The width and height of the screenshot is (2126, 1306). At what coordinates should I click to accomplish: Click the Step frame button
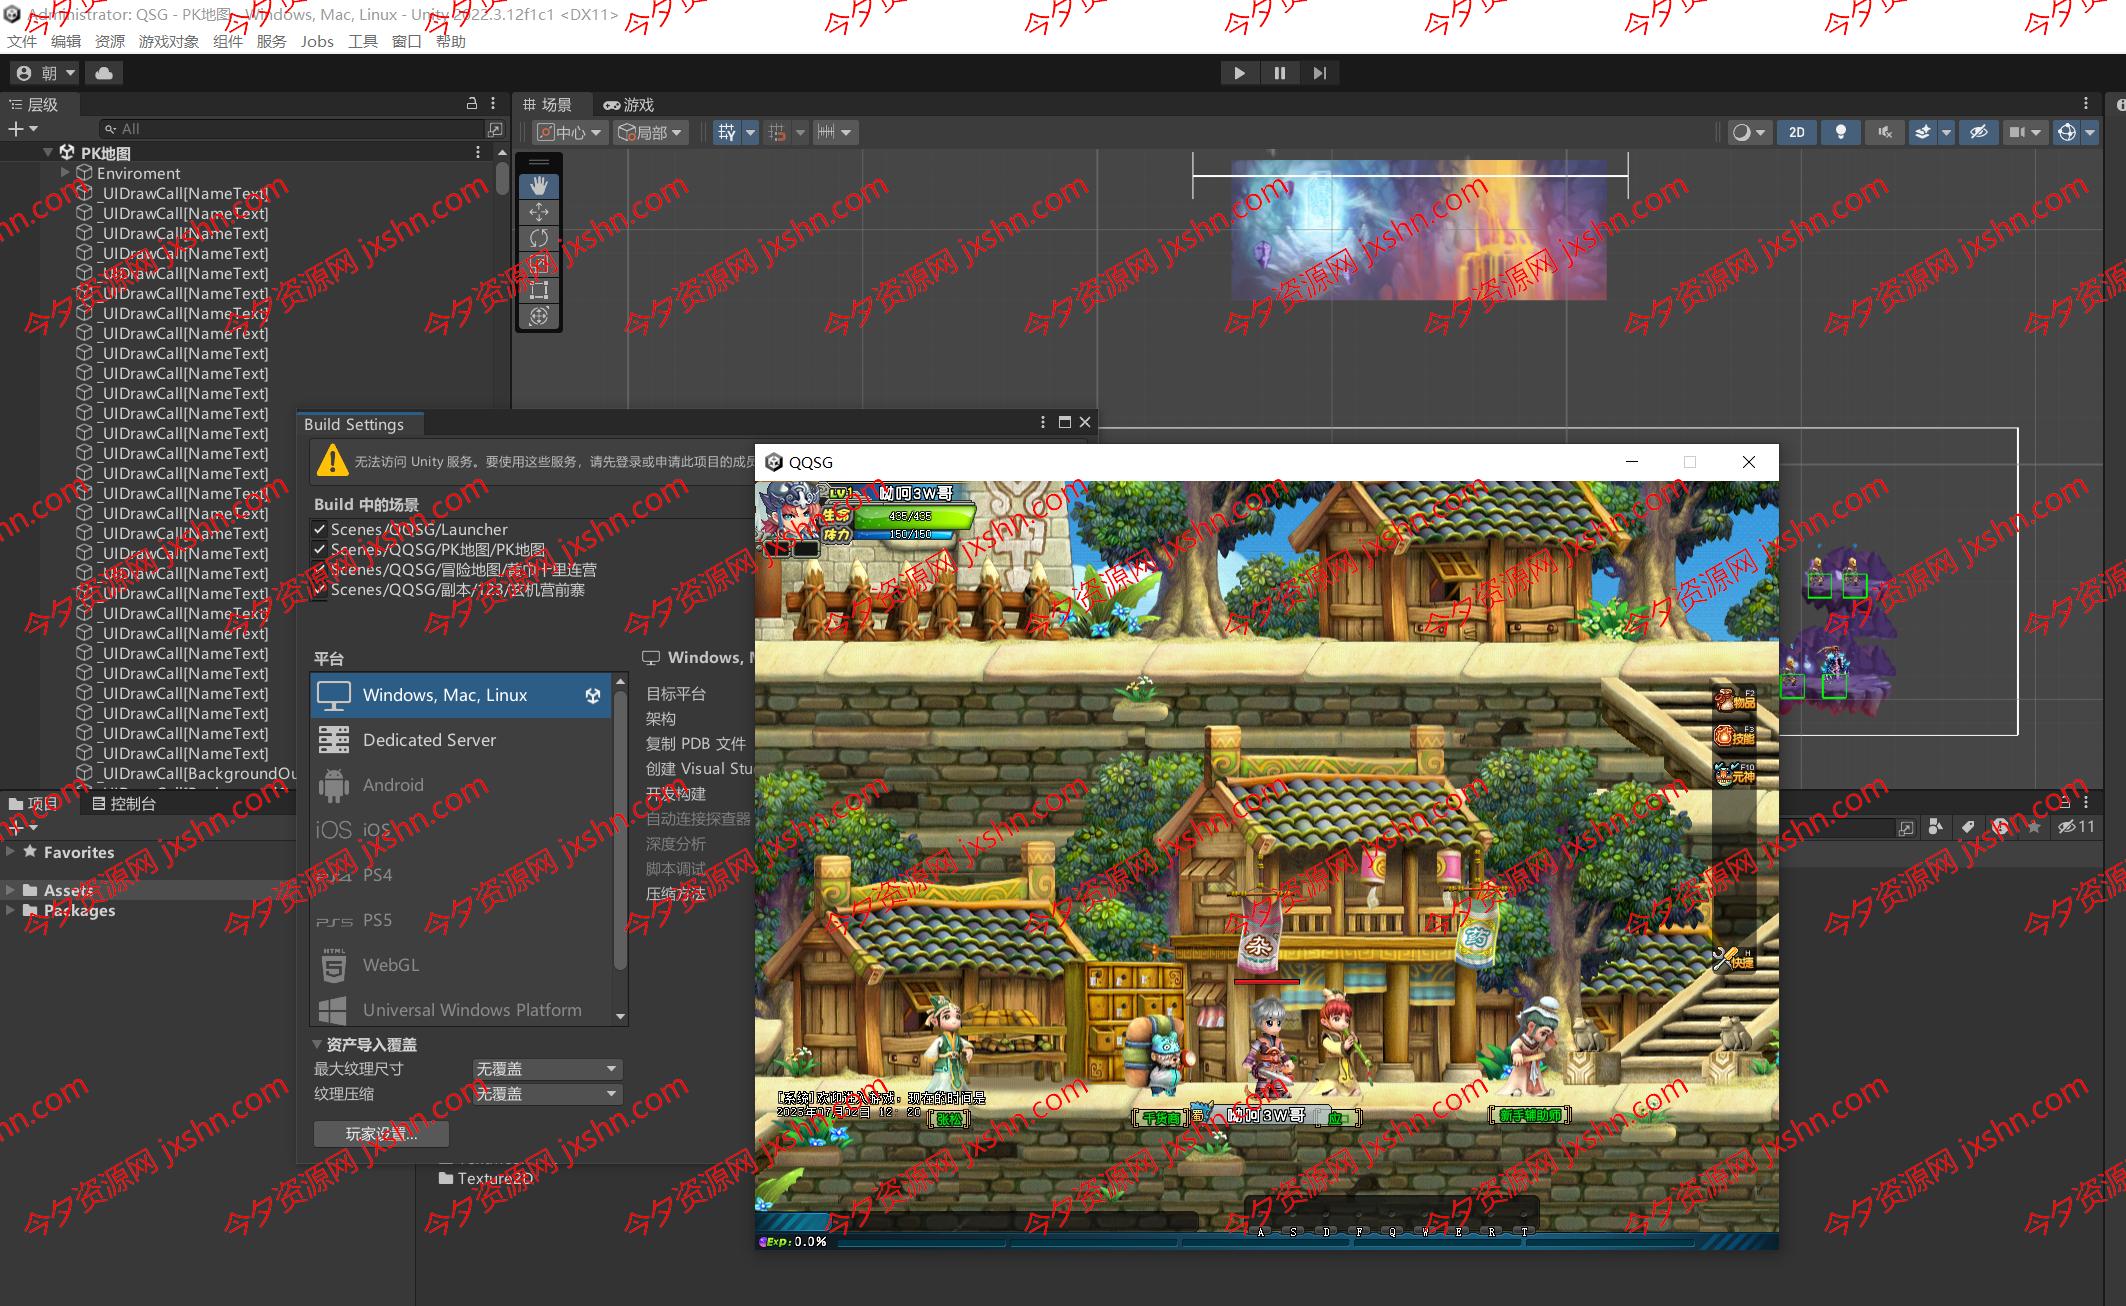point(1319,73)
